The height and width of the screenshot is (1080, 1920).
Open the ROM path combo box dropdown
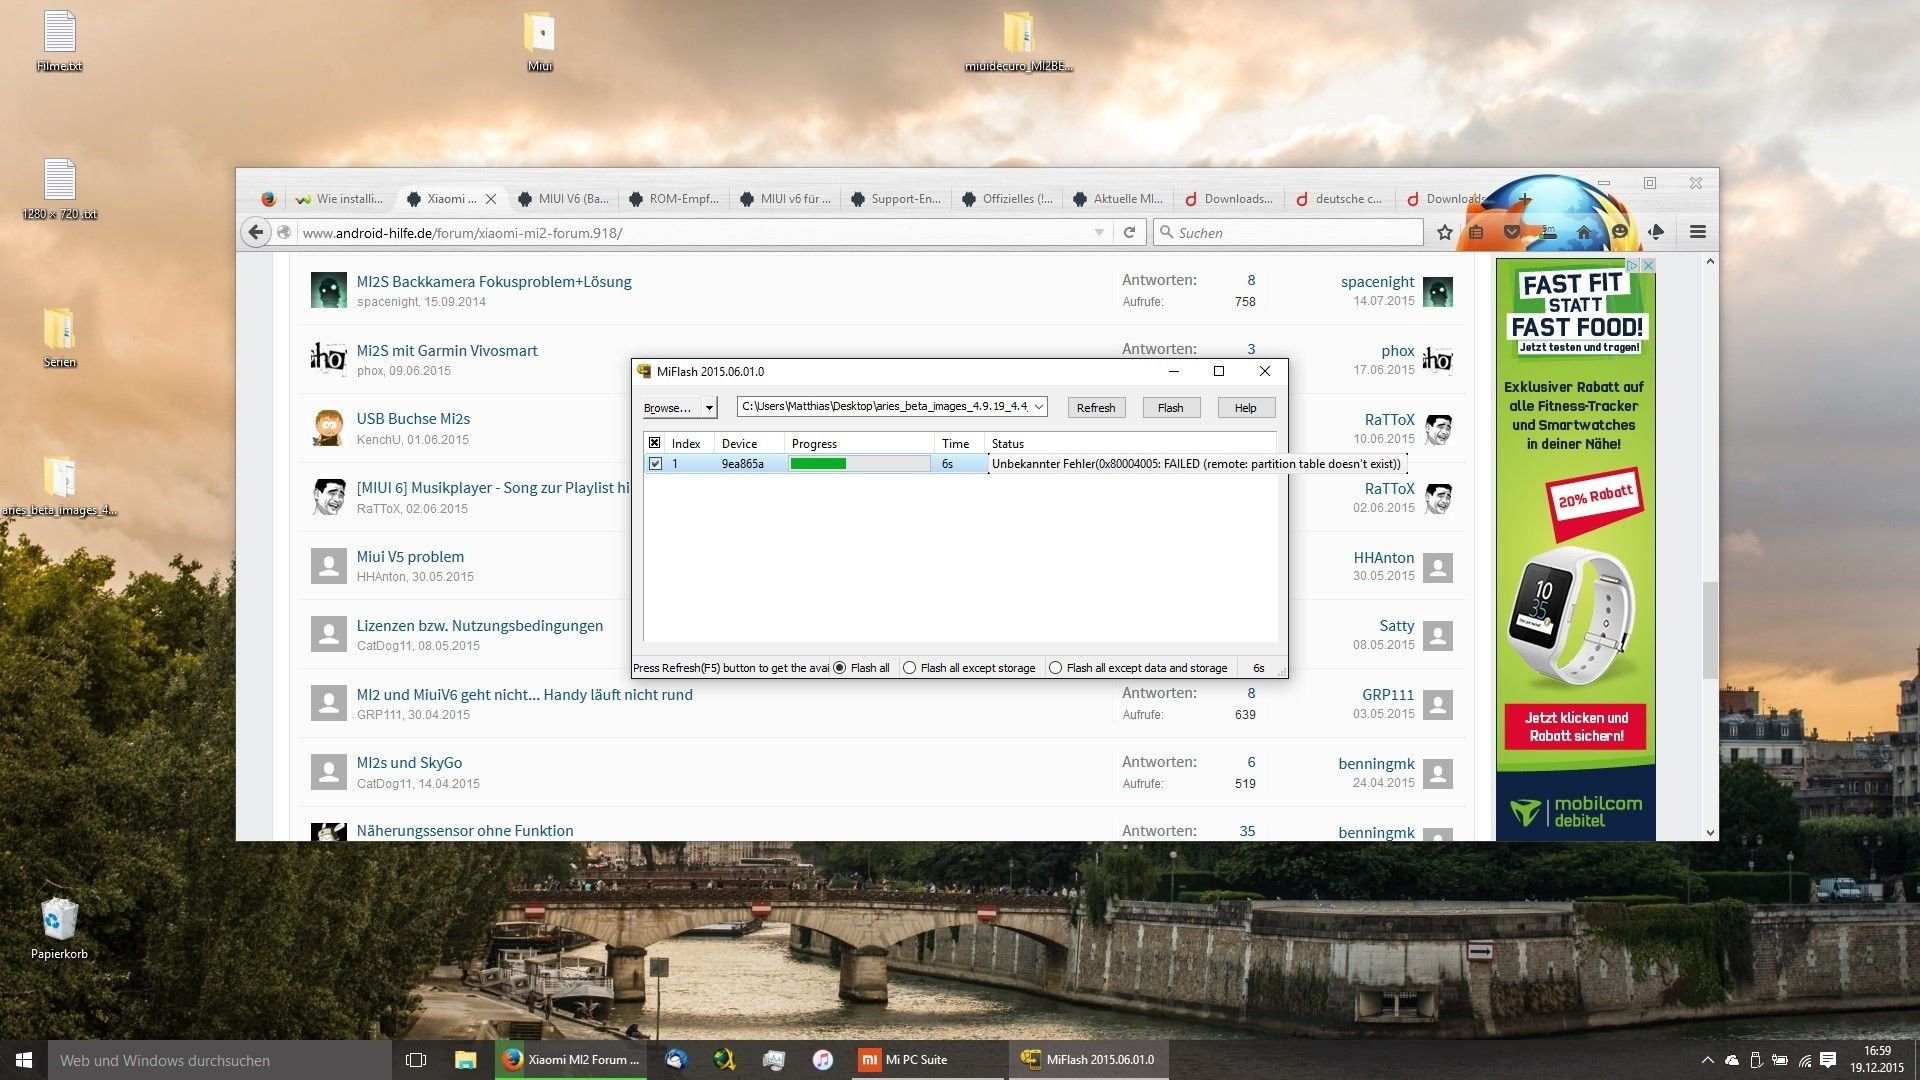1039,407
